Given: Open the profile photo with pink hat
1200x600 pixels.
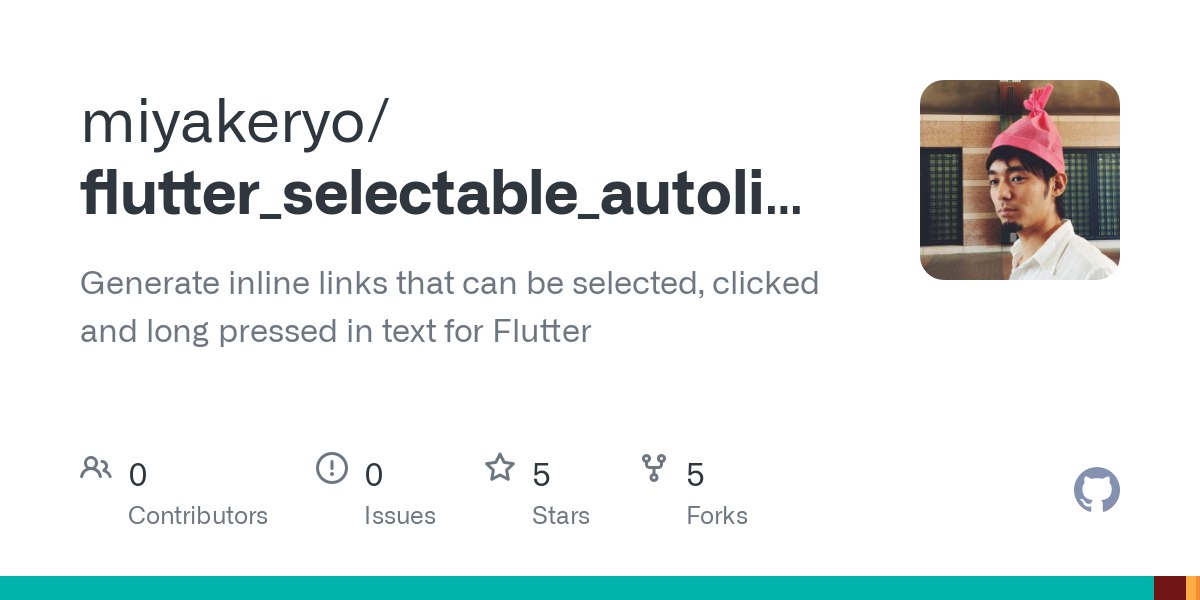Looking at the screenshot, I should pyautogui.click(x=1020, y=180).
